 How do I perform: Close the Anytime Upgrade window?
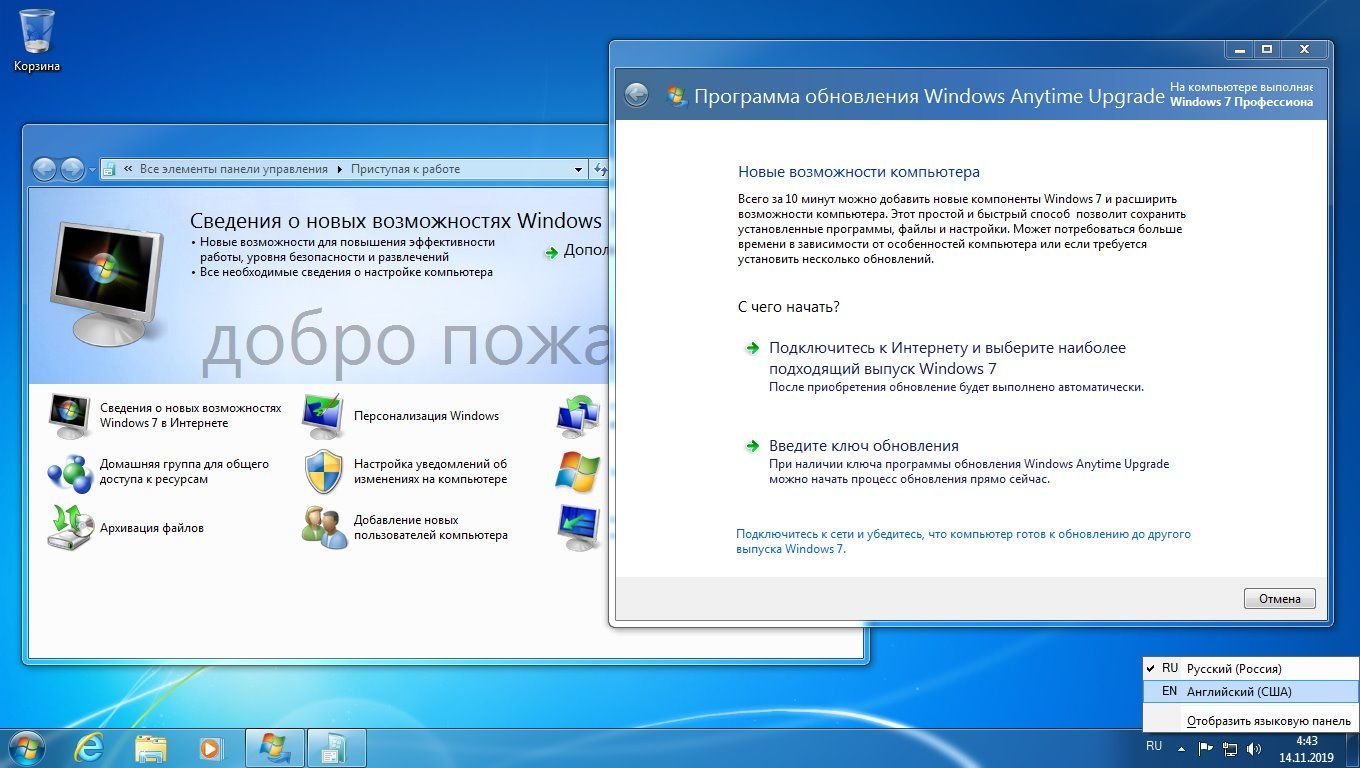point(1304,49)
